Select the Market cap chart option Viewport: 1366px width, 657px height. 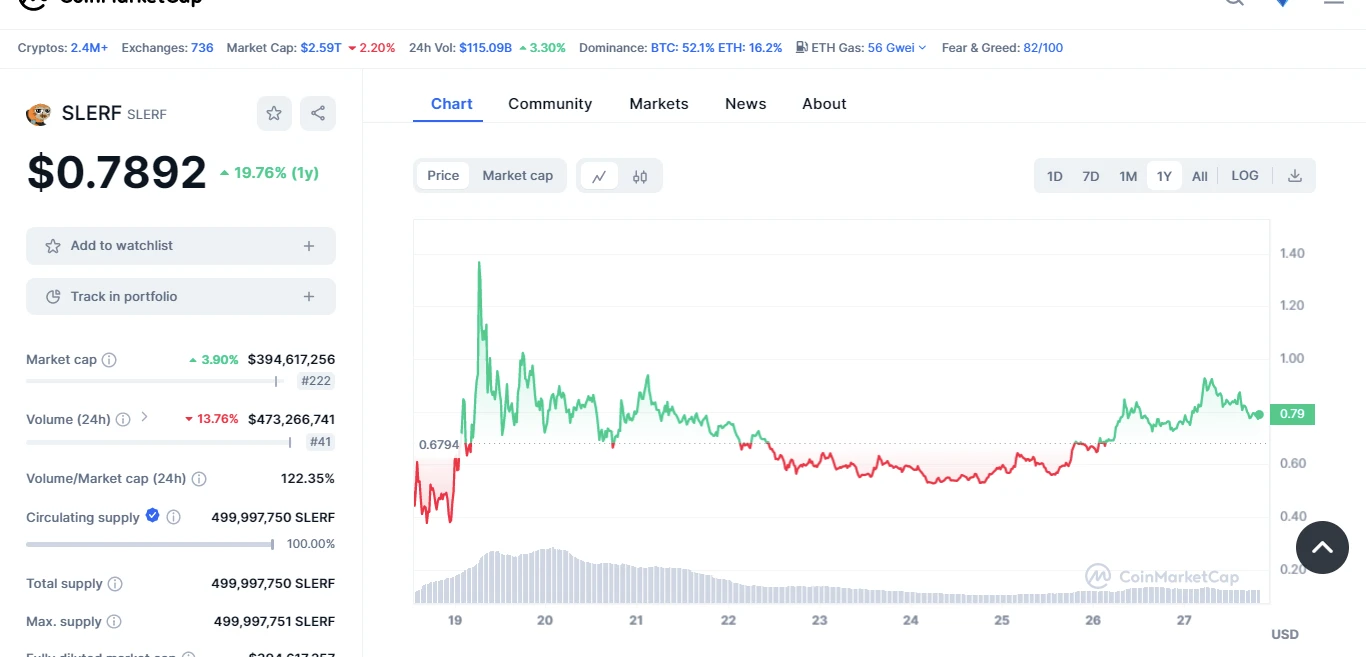(518, 176)
